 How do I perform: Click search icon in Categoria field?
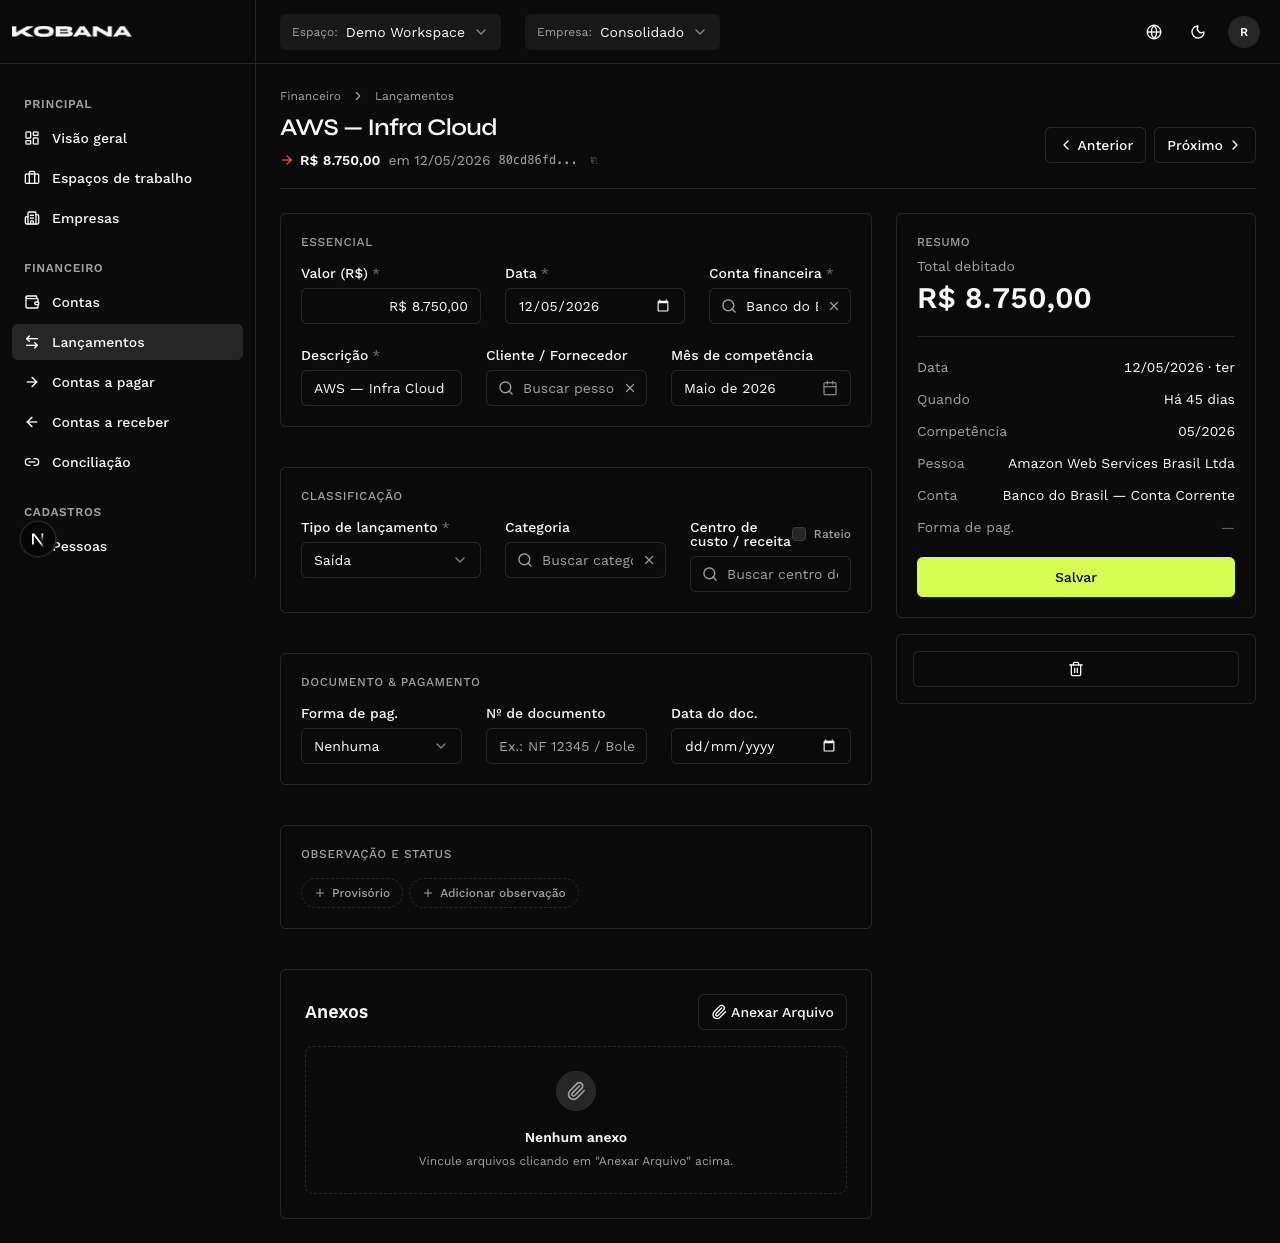(x=525, y=560)
